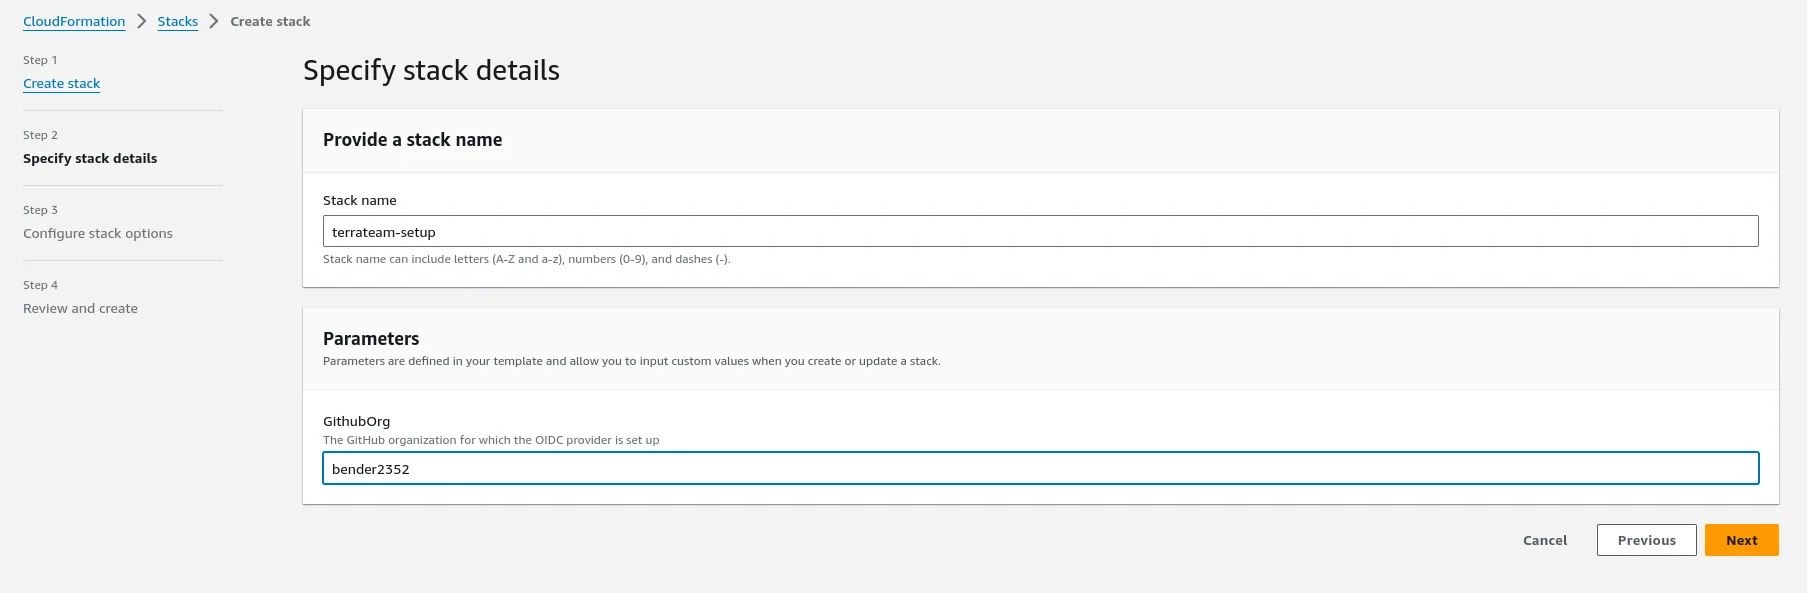This screenshot has height=593, width=1807.
Task: Click the 'Create stack' breadcrumb text
Action: (x=270, y=21)
